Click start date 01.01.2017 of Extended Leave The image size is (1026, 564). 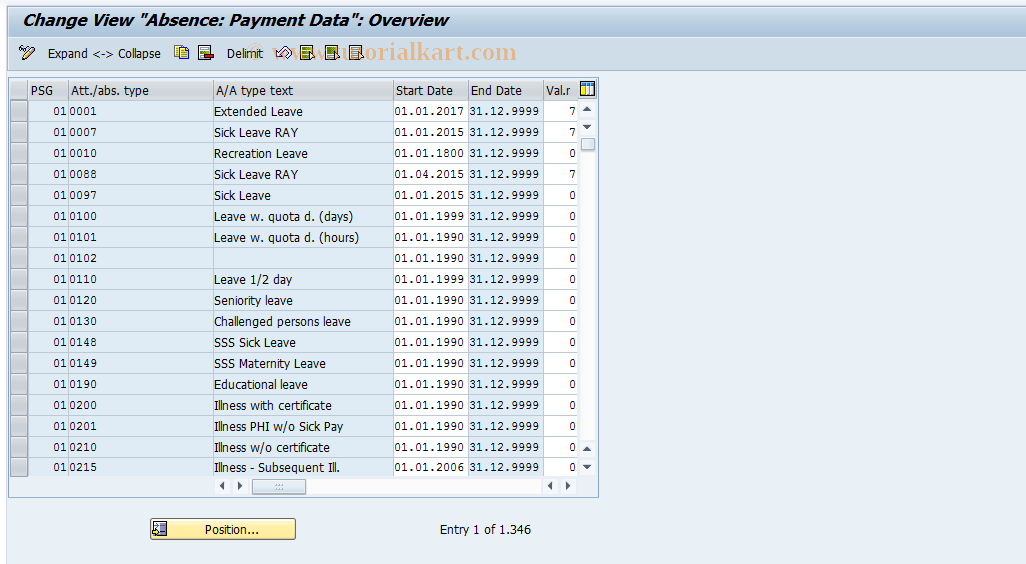(x=430, y=111)
